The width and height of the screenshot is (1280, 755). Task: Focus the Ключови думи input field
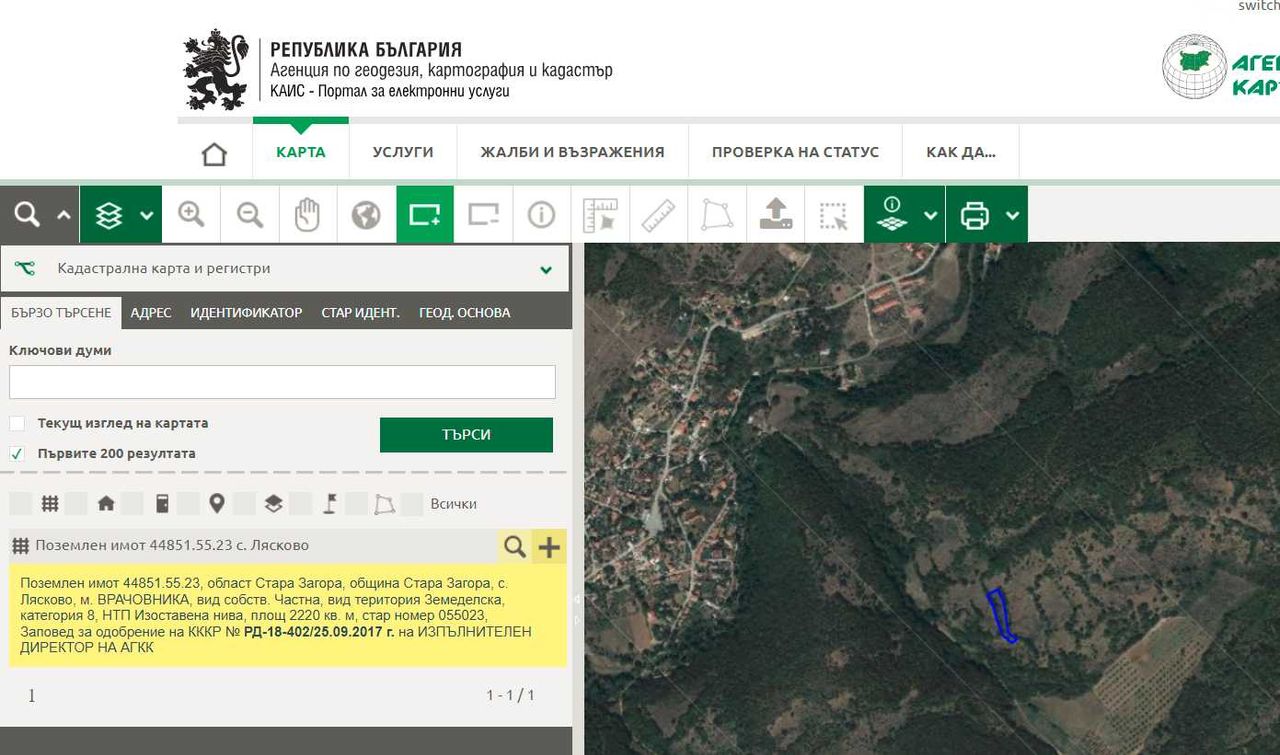click(282, 382)
